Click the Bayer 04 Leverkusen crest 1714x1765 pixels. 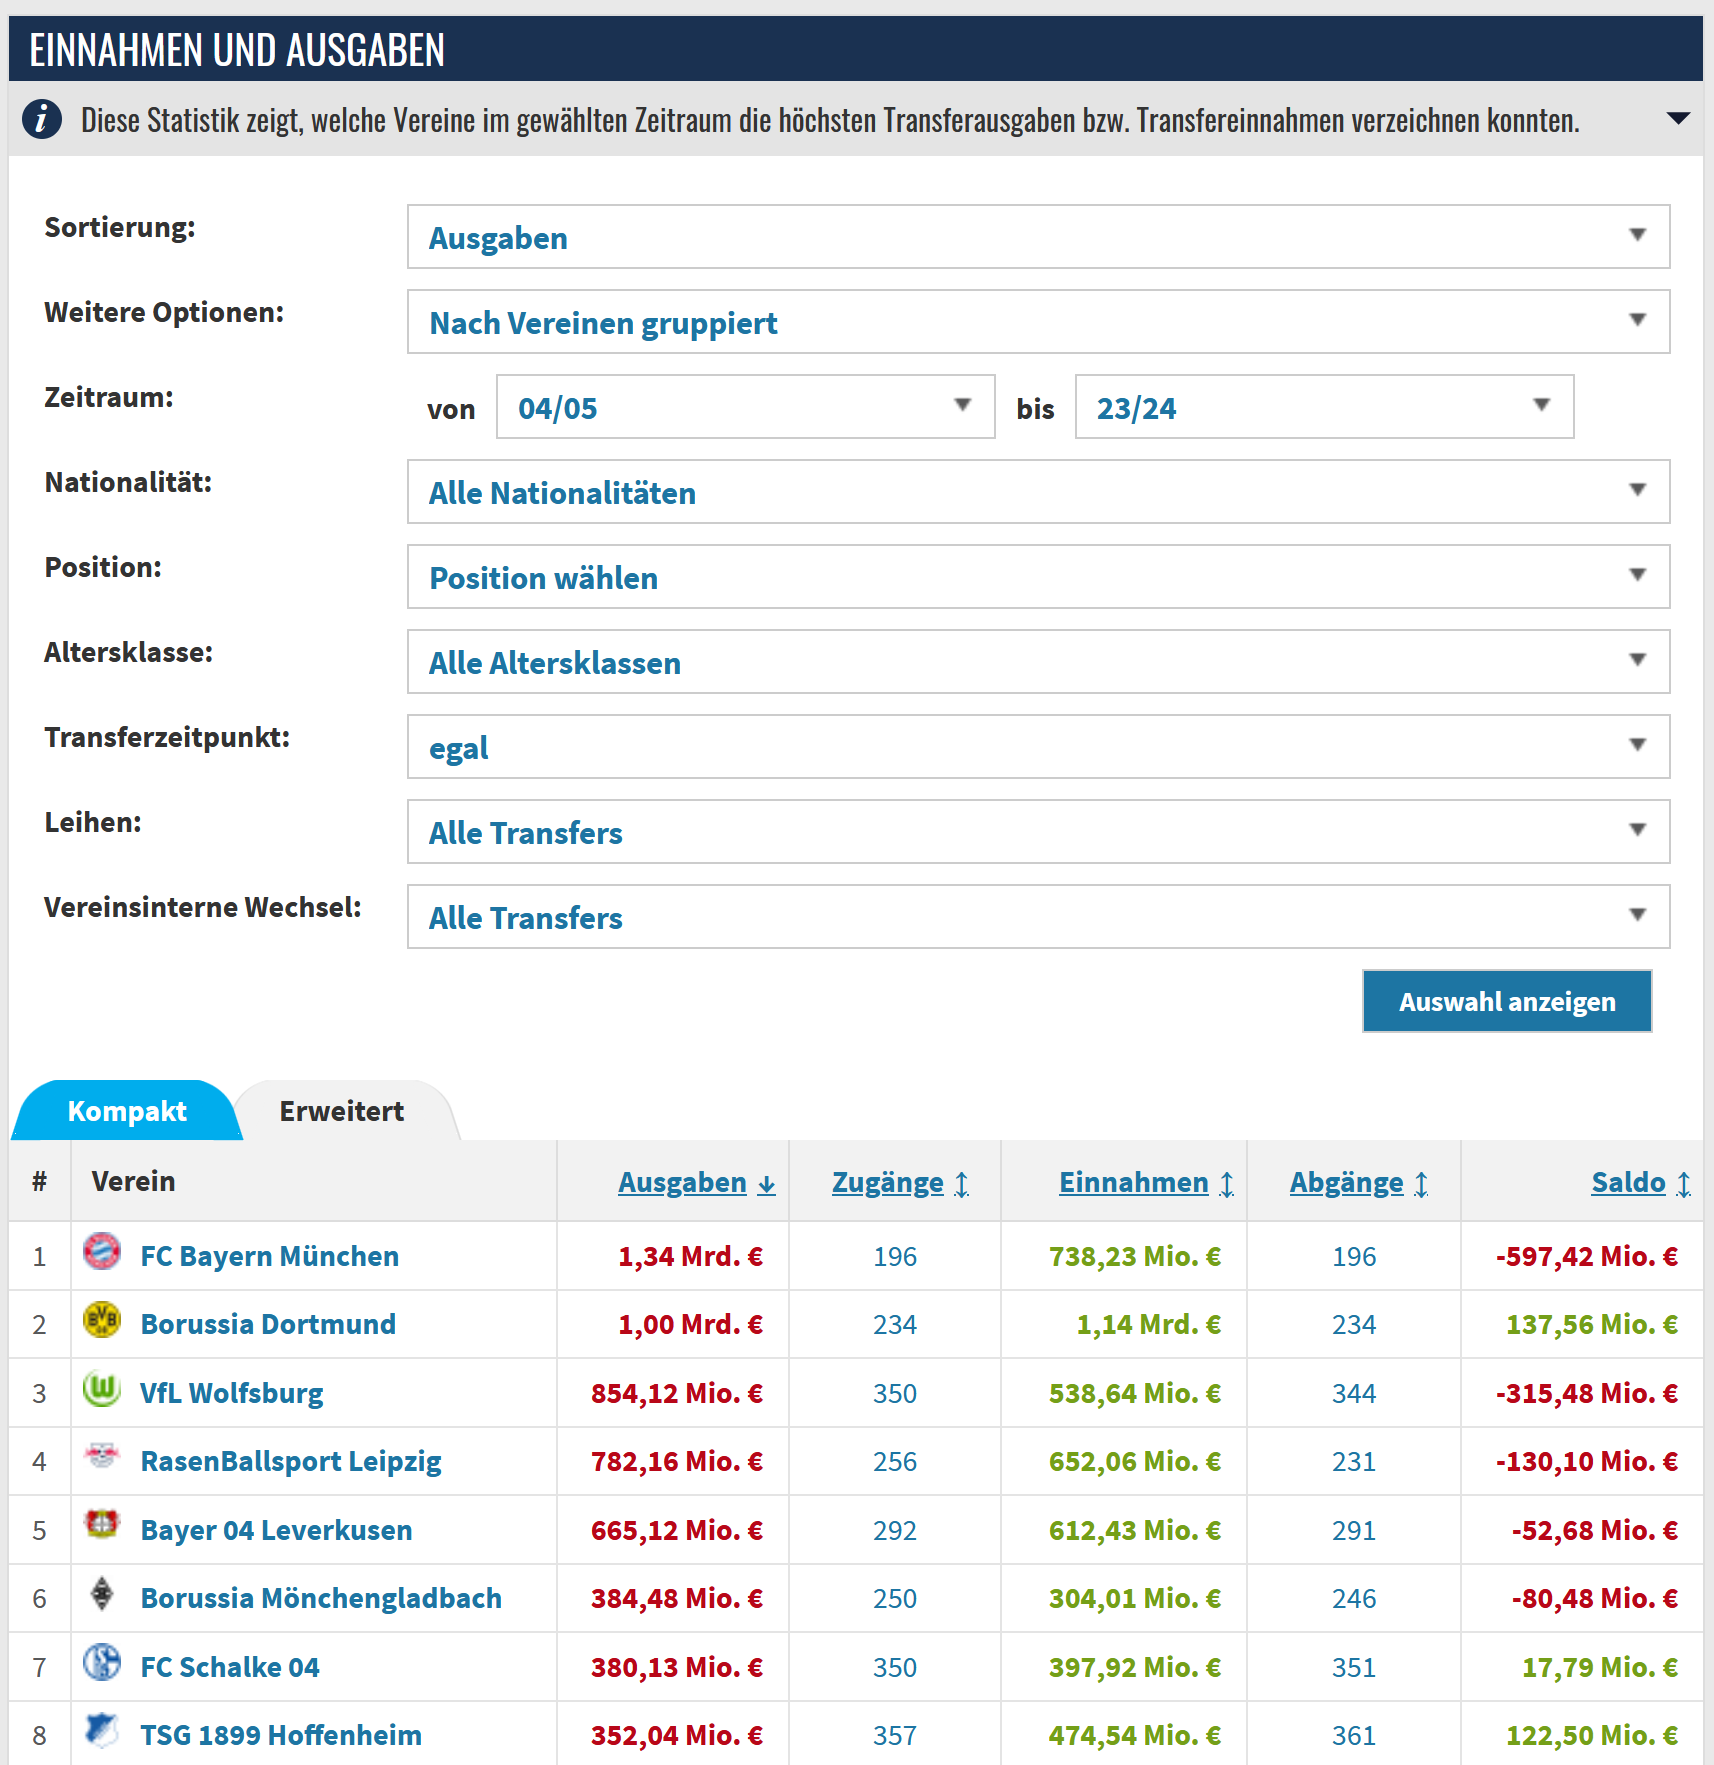pos(102,1526)
